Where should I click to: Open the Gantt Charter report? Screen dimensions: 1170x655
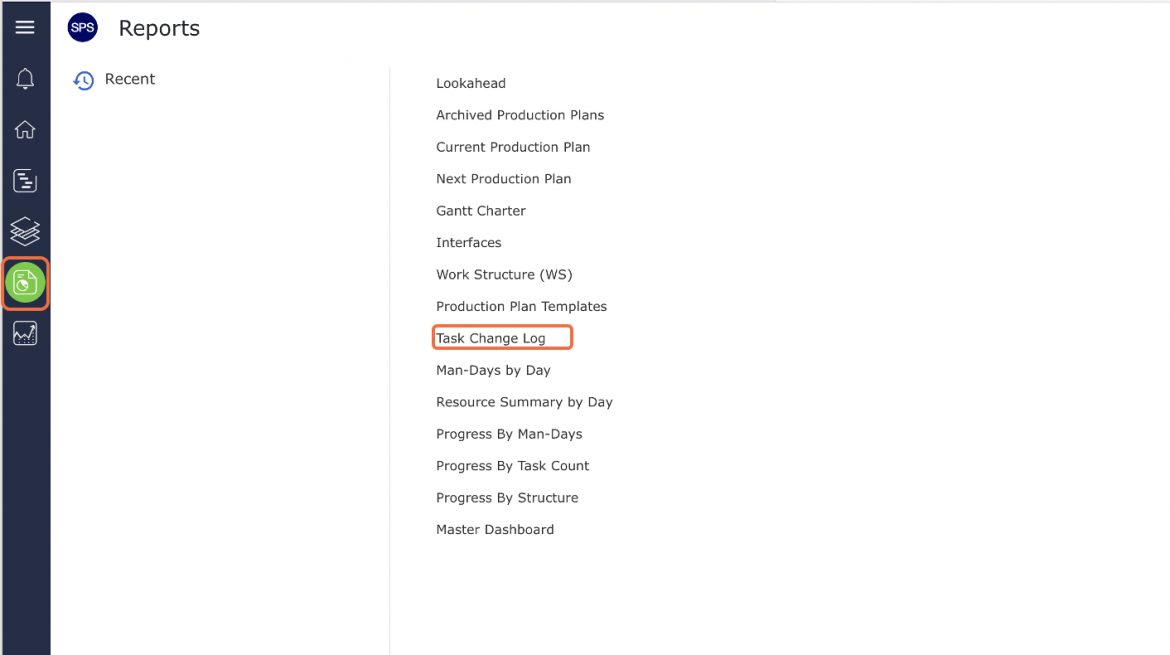tap(481, 211)
